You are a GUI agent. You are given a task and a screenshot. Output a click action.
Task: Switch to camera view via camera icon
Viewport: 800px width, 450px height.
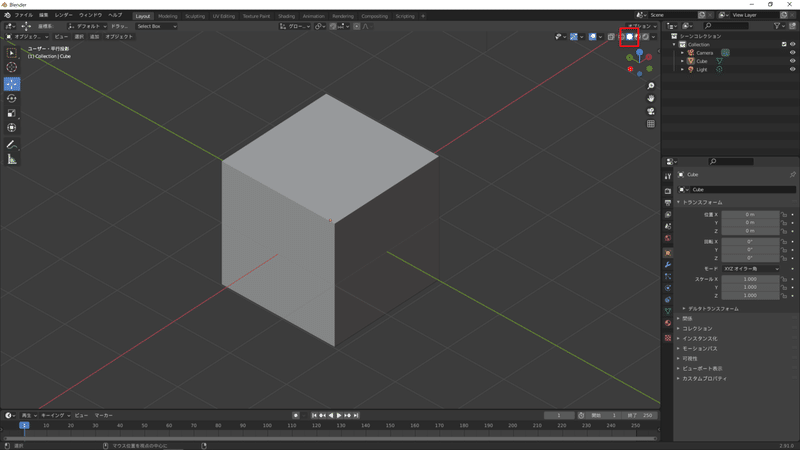click(651, 111)
